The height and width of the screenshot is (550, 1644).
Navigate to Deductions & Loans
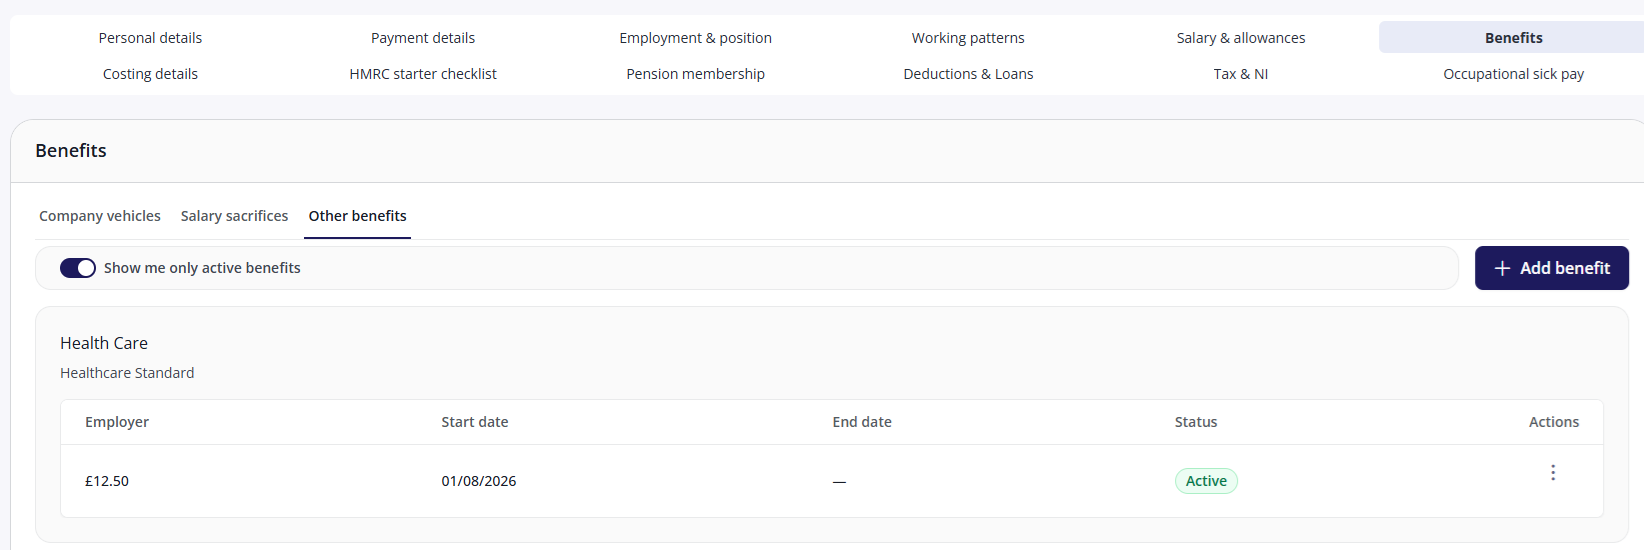click(x=968, y=74)
